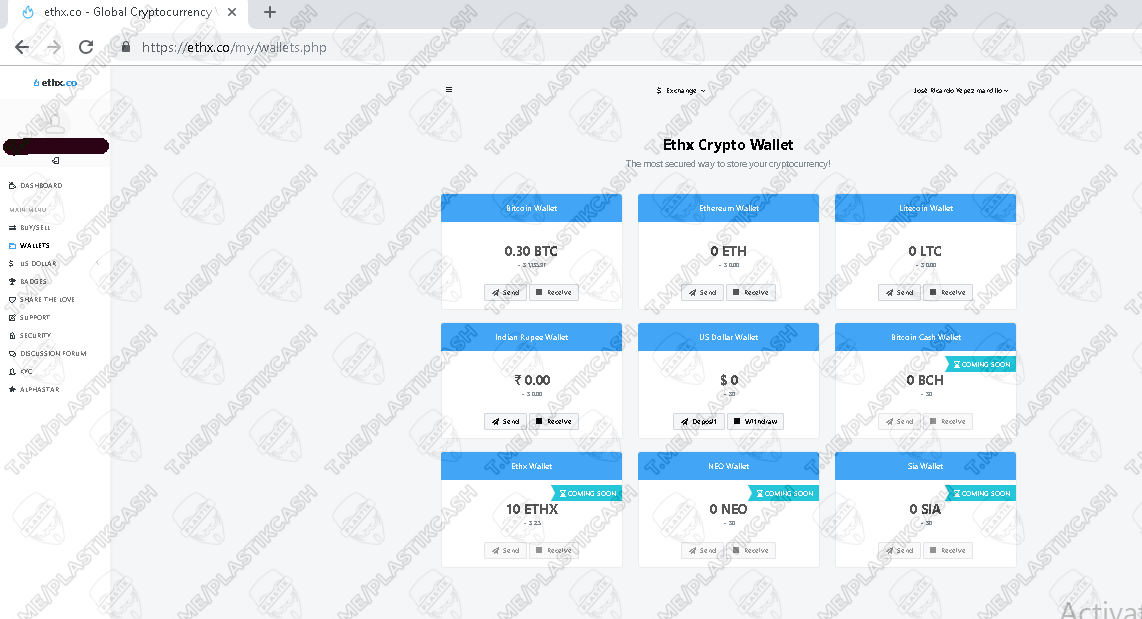Viewport: 1142px width, 619px height.
Task: Receive into Ethereum Wallet
Action: coord(751,292)
